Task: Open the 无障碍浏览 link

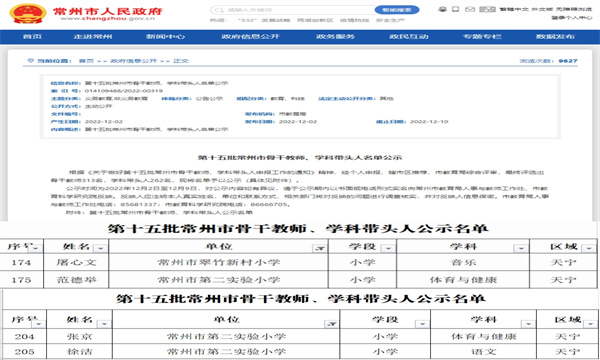Action: coord(574,9)
